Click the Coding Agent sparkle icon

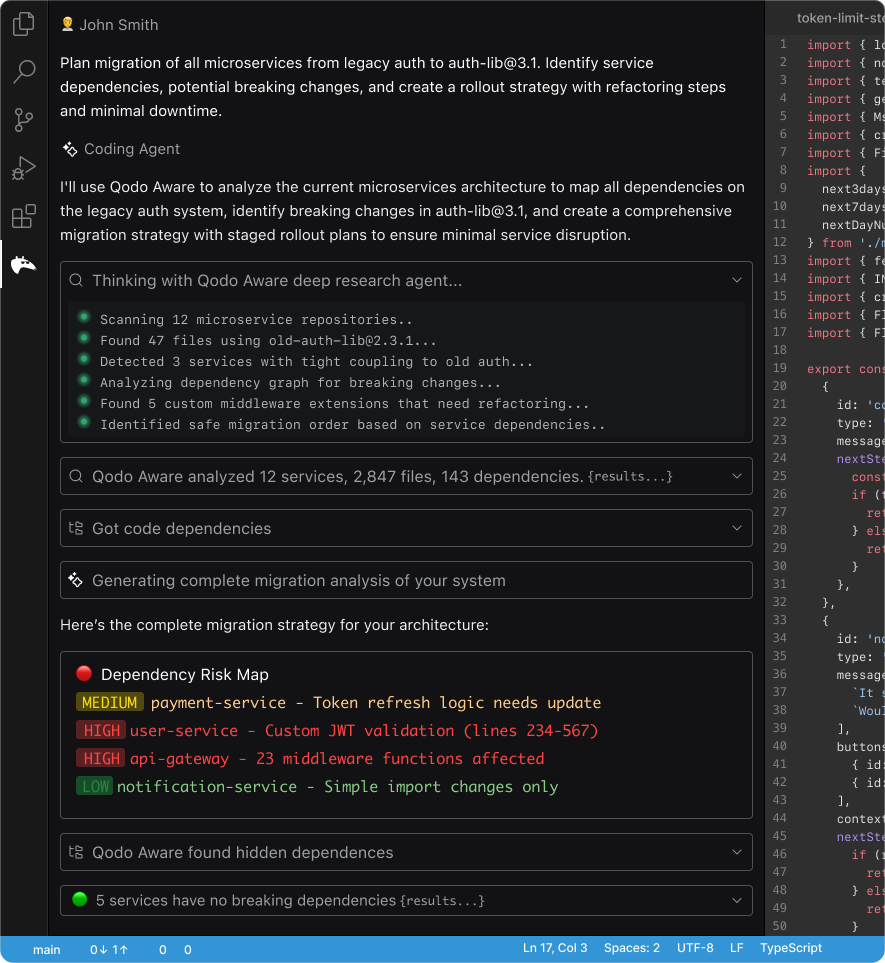pos(69,149)
